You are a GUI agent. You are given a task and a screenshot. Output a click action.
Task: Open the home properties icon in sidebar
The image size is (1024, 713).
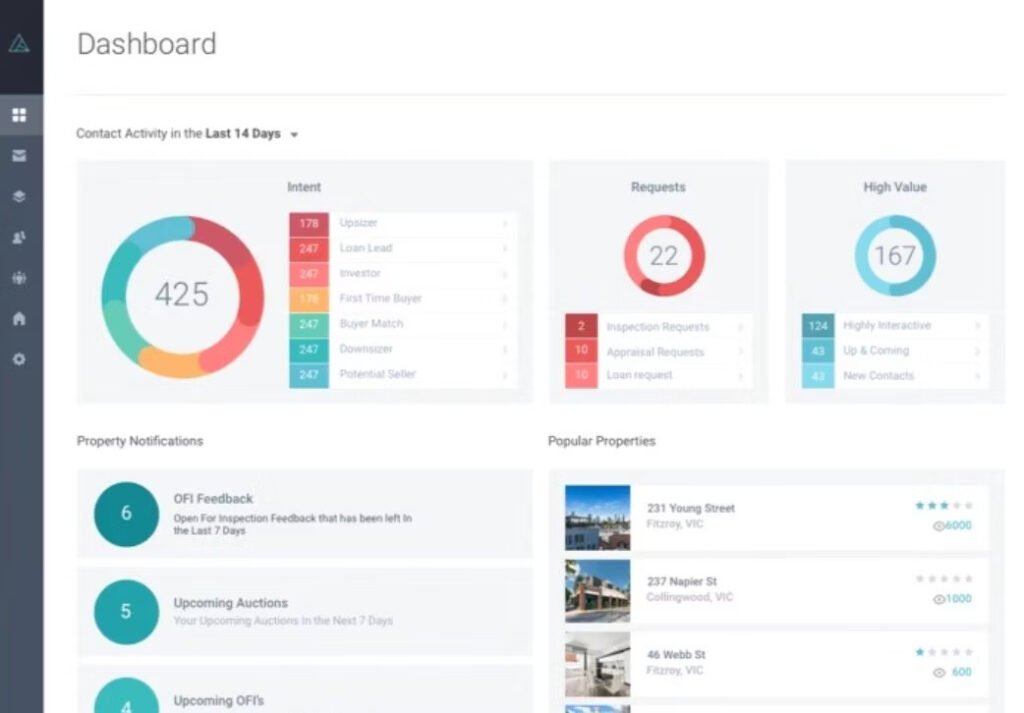[19, 319]
